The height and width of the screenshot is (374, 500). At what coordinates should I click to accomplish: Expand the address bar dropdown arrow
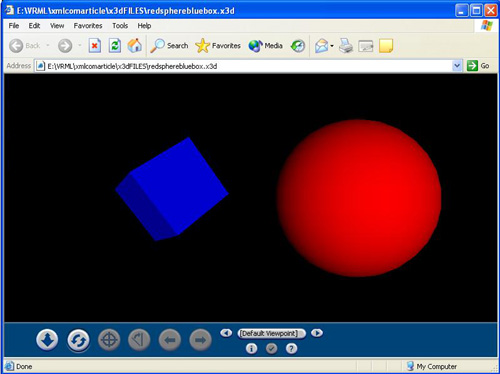click(457, 66)
